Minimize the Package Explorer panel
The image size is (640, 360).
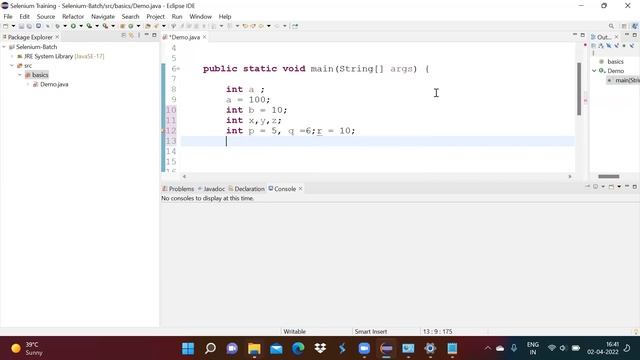click(147, 35)
